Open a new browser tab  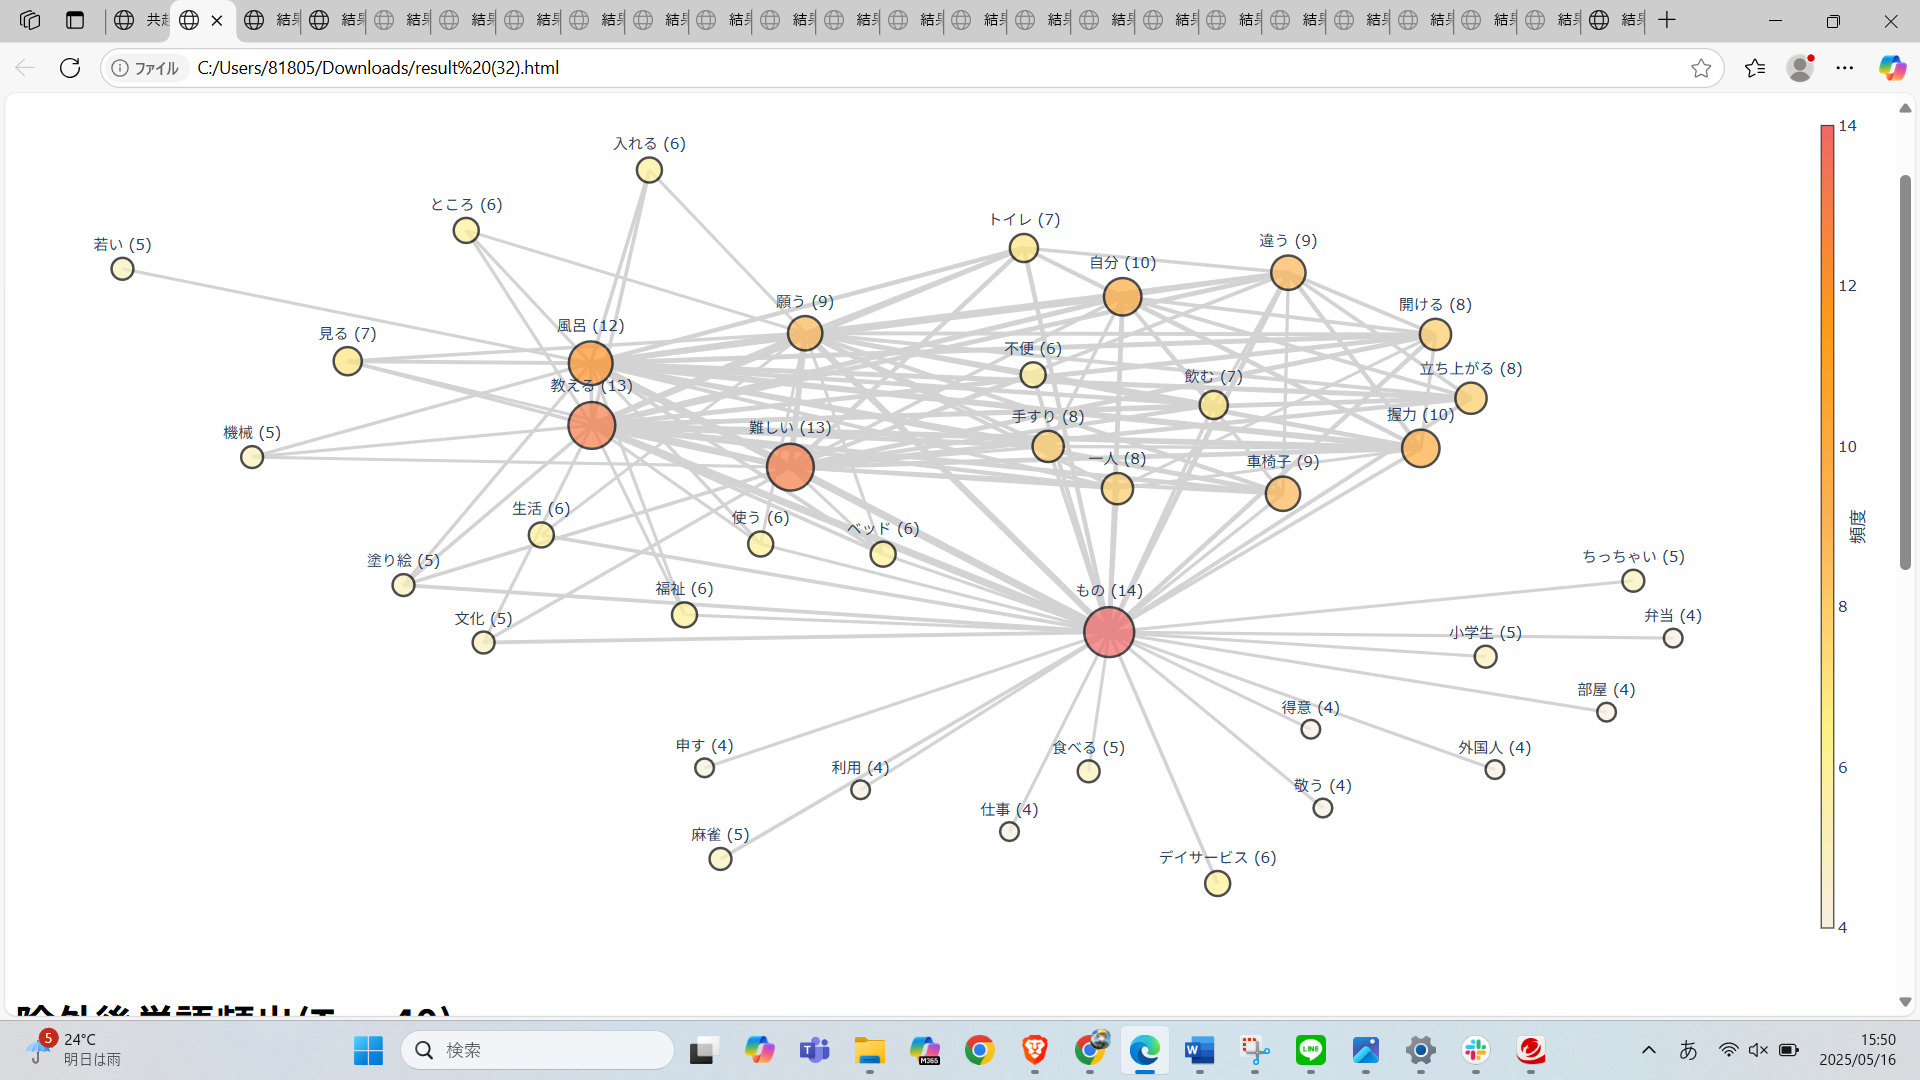coord(1667,20)
